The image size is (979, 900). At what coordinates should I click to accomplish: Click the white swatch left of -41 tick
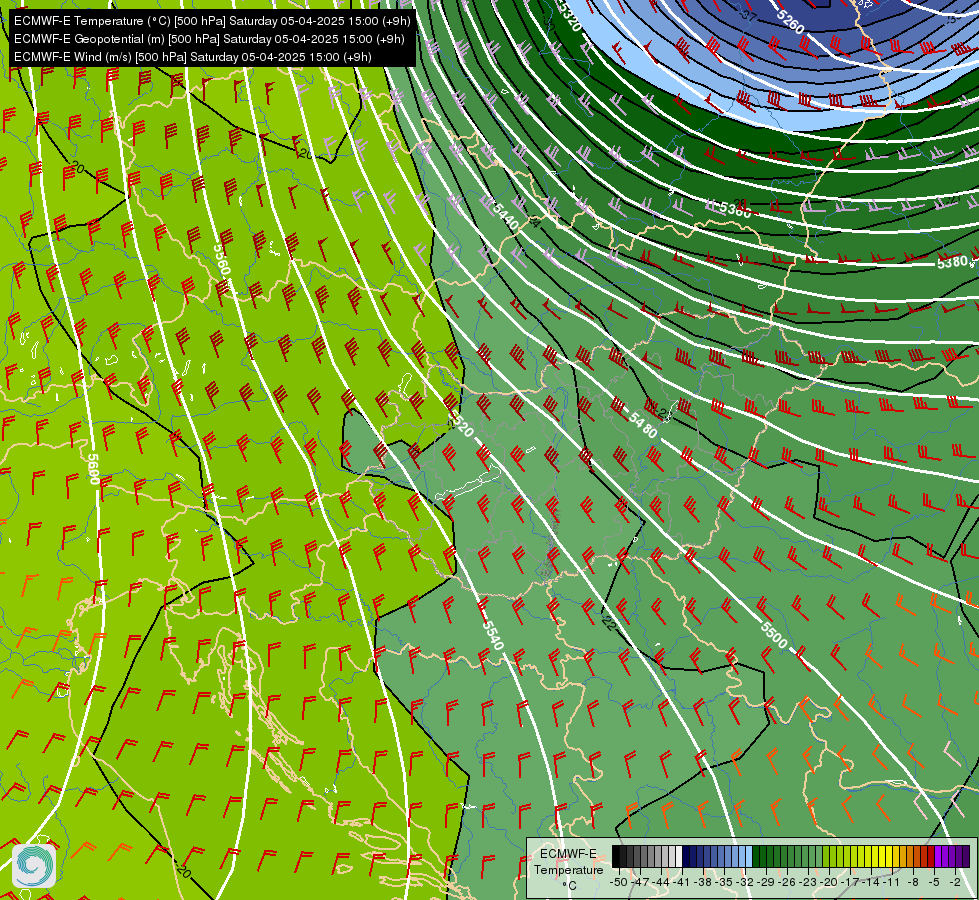[x=679, y=856]
